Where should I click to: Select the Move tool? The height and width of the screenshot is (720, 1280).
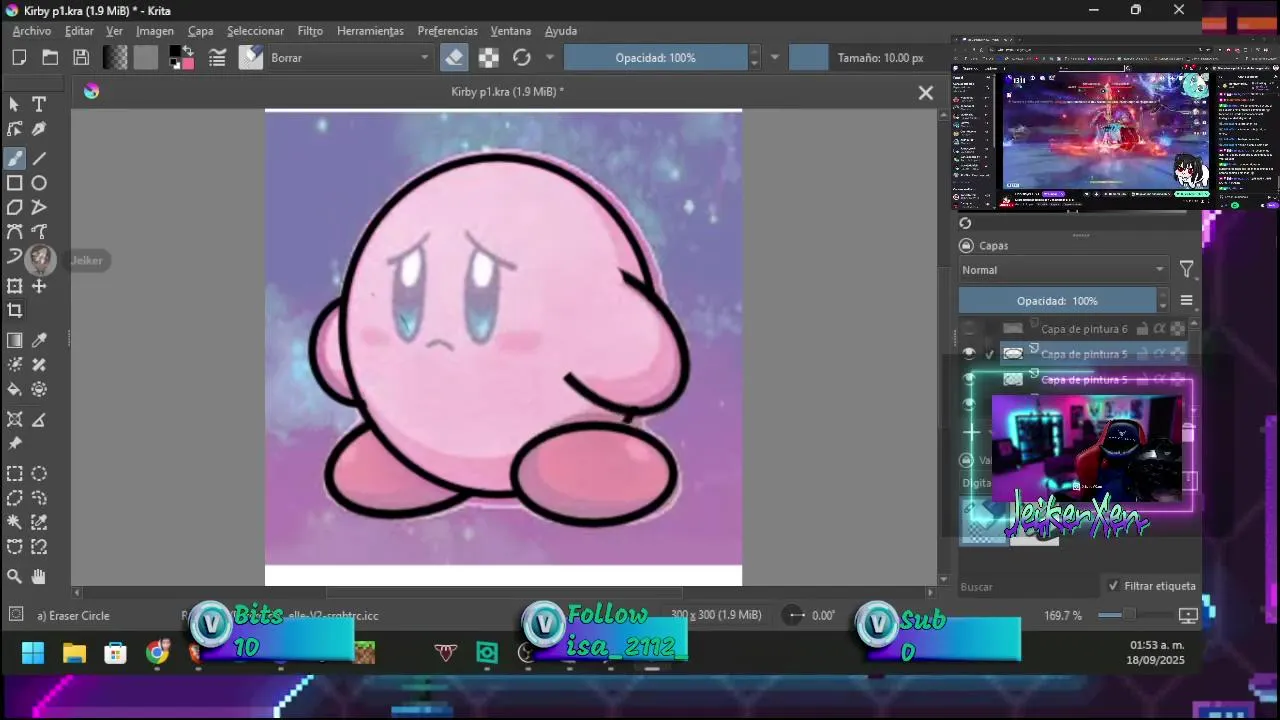[39, 286]
